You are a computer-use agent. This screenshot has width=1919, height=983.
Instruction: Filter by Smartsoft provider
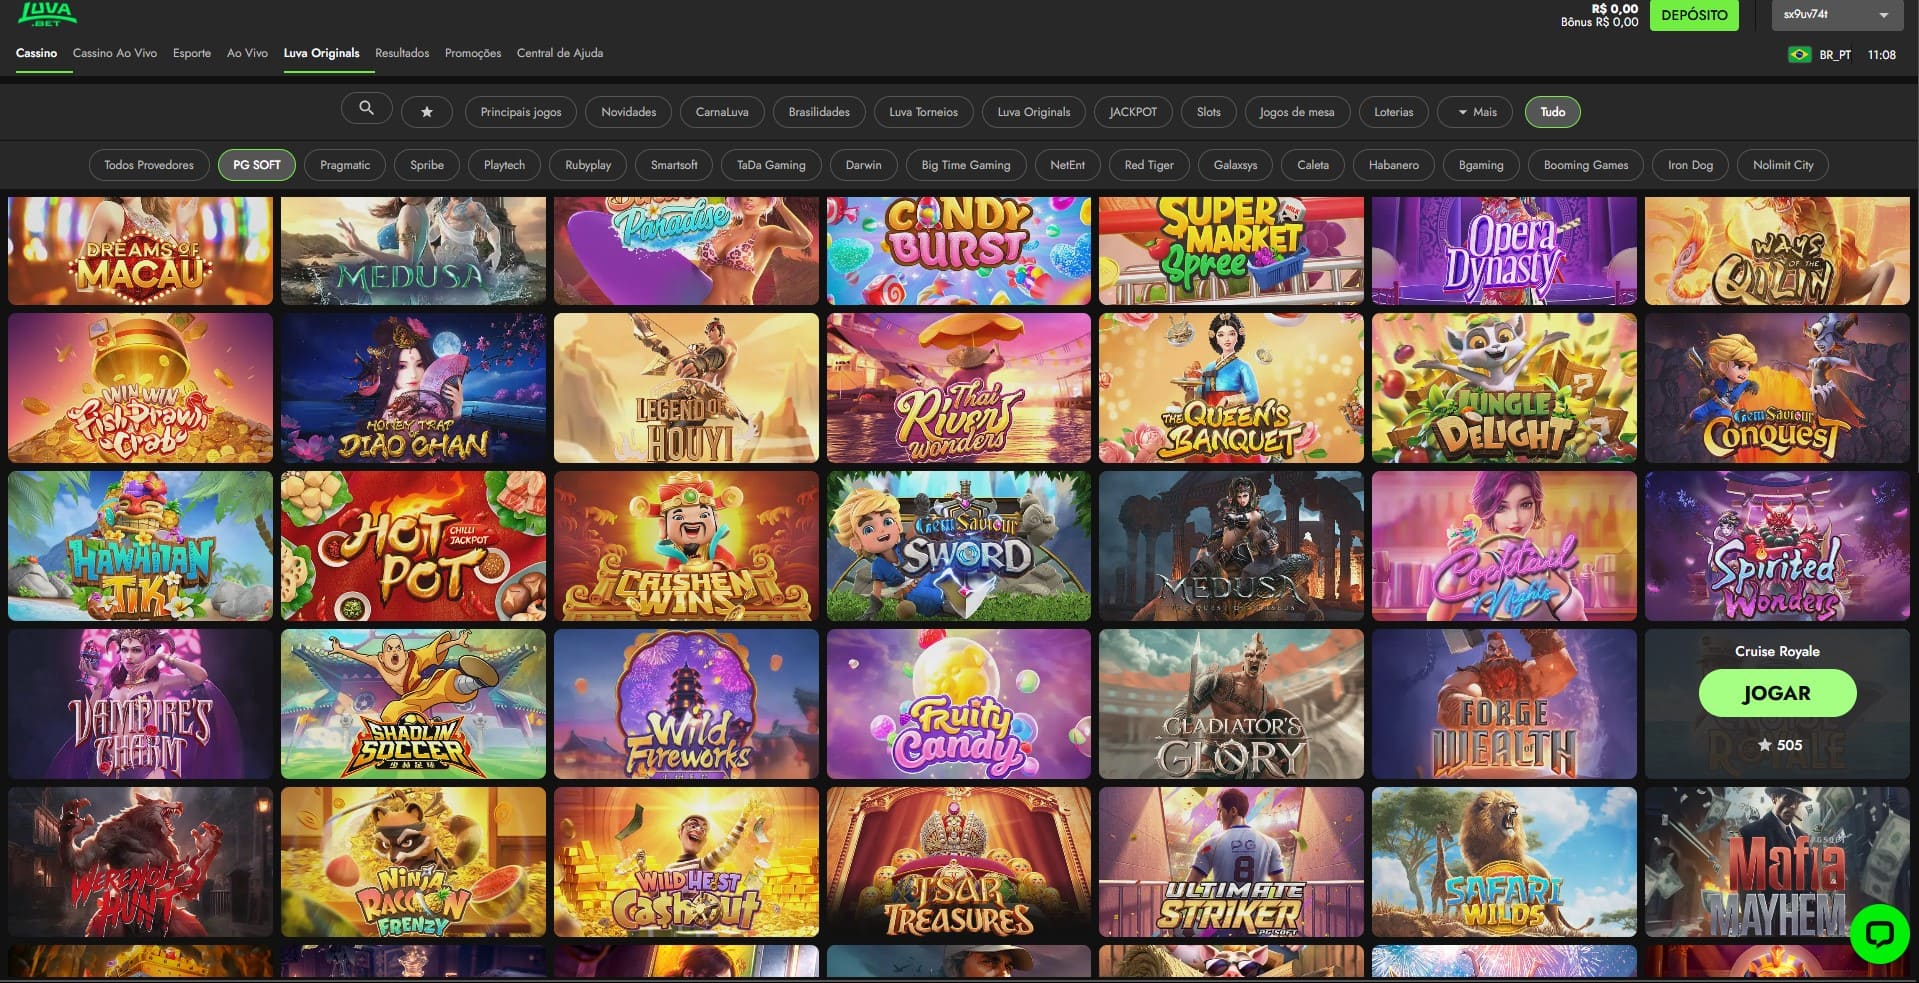[674, 165]
